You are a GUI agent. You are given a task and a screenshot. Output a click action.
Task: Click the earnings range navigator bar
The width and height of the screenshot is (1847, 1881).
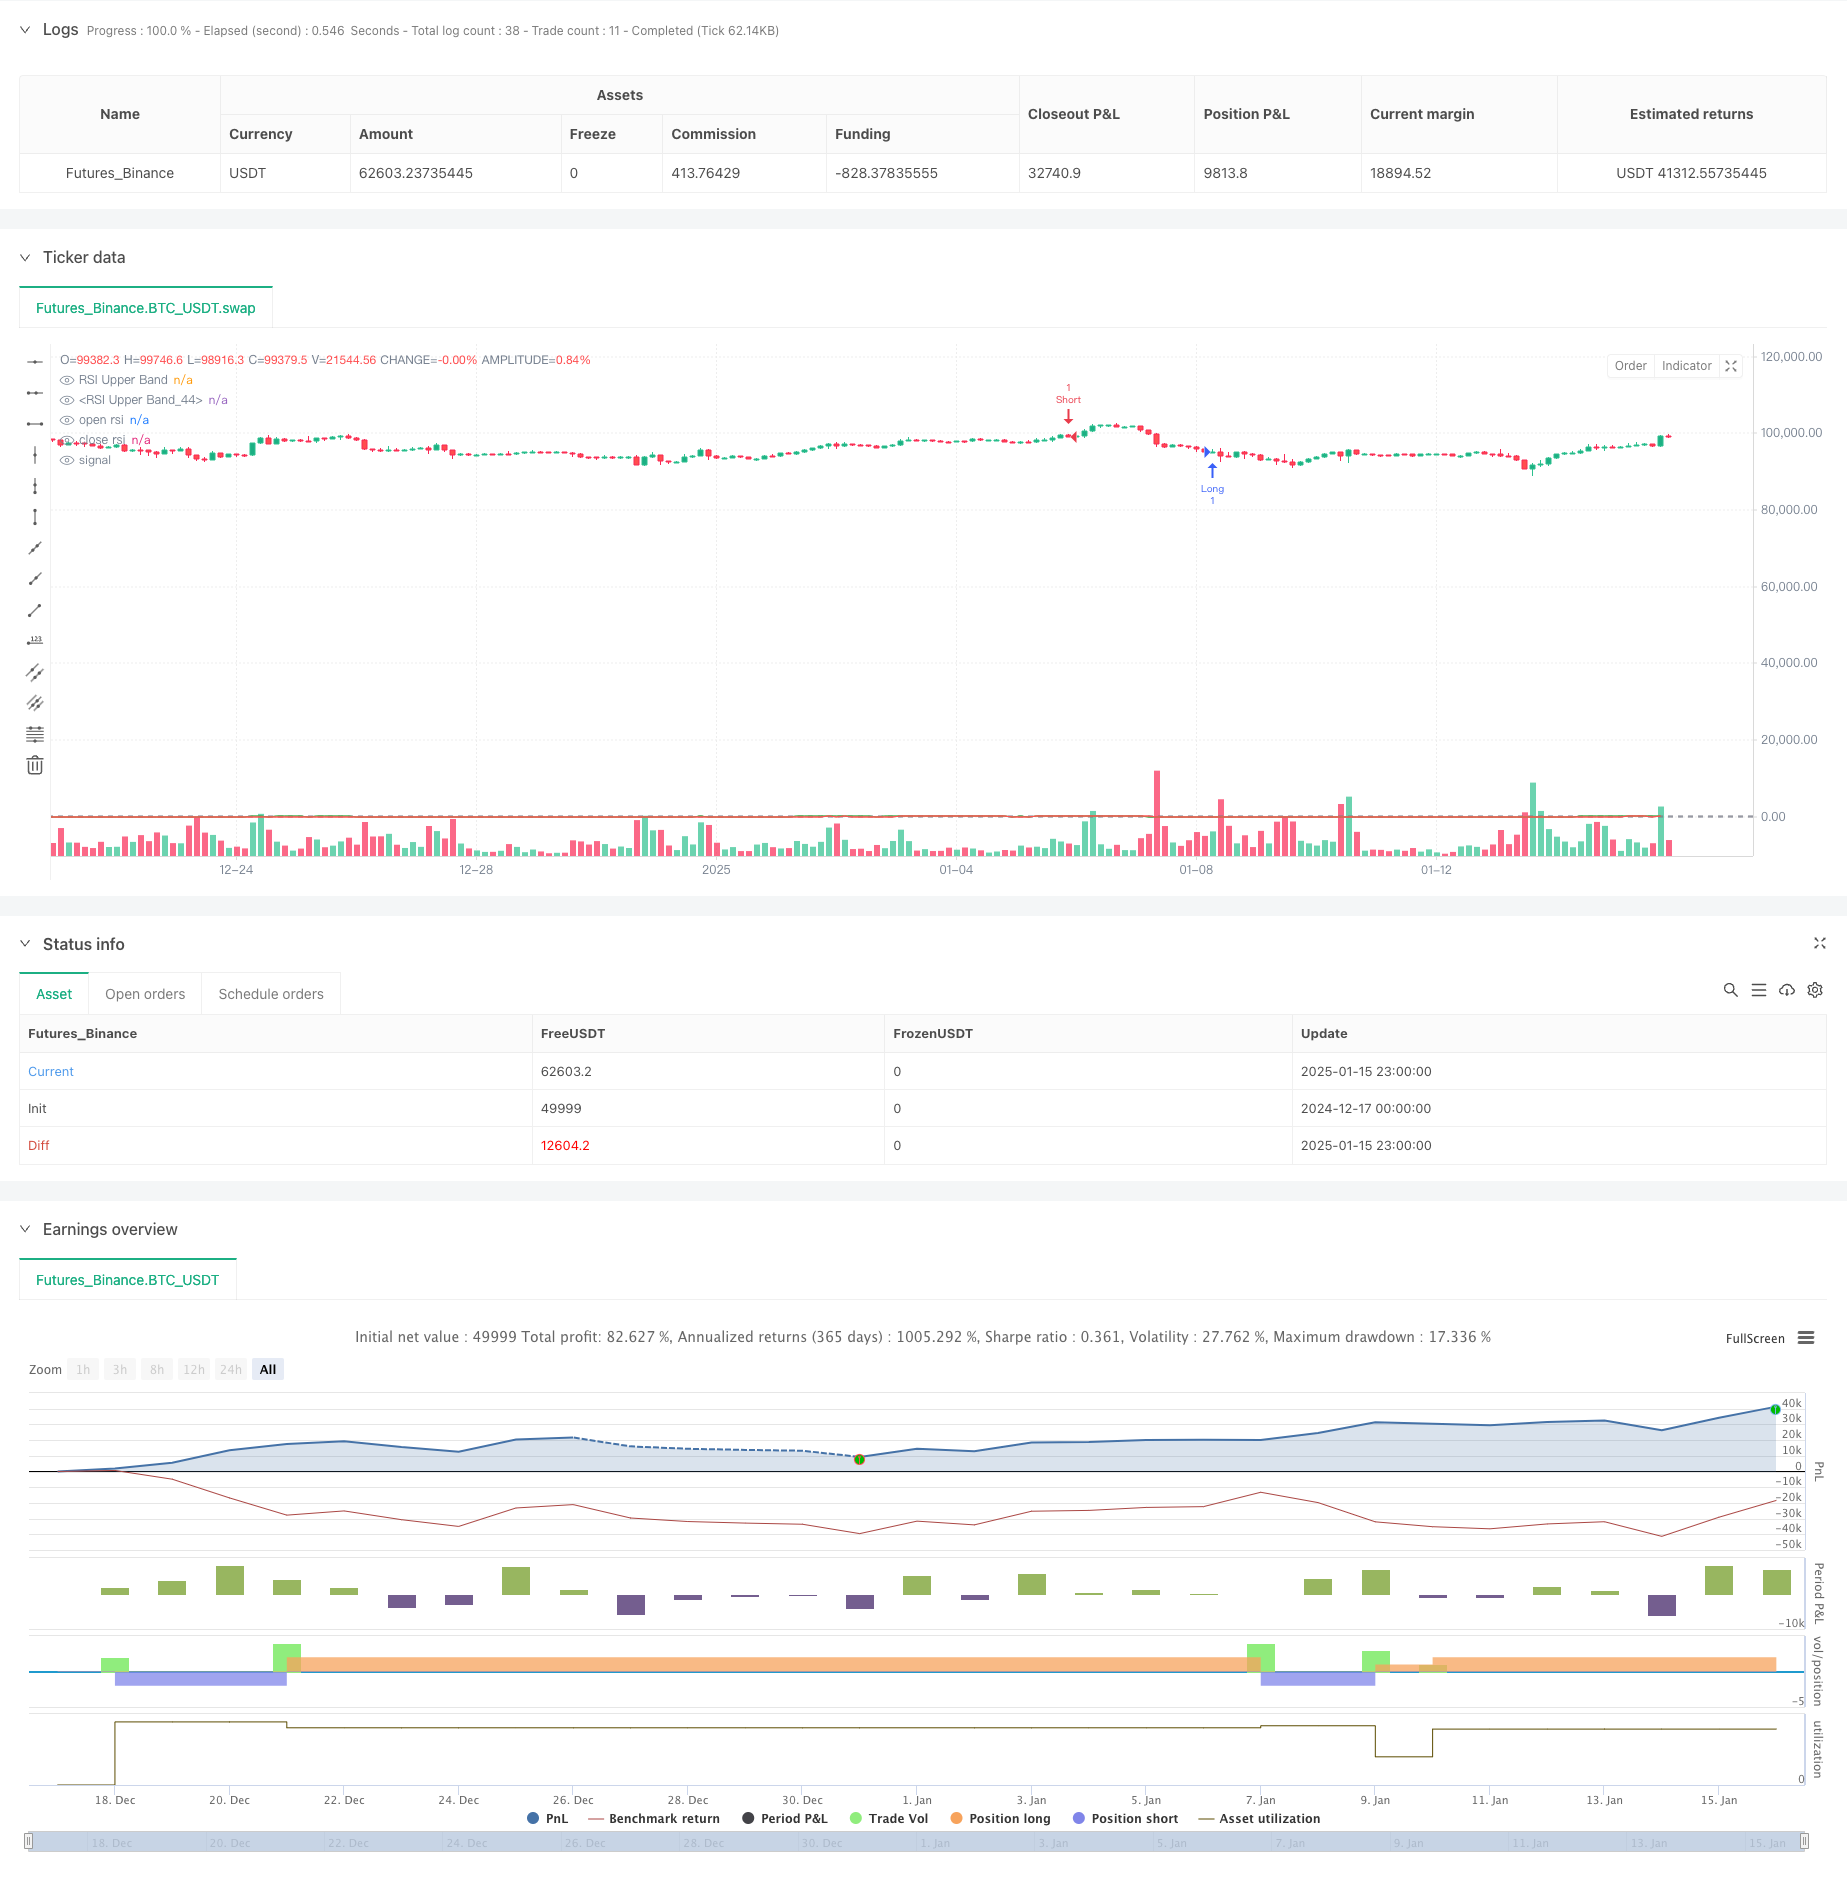916,1841
